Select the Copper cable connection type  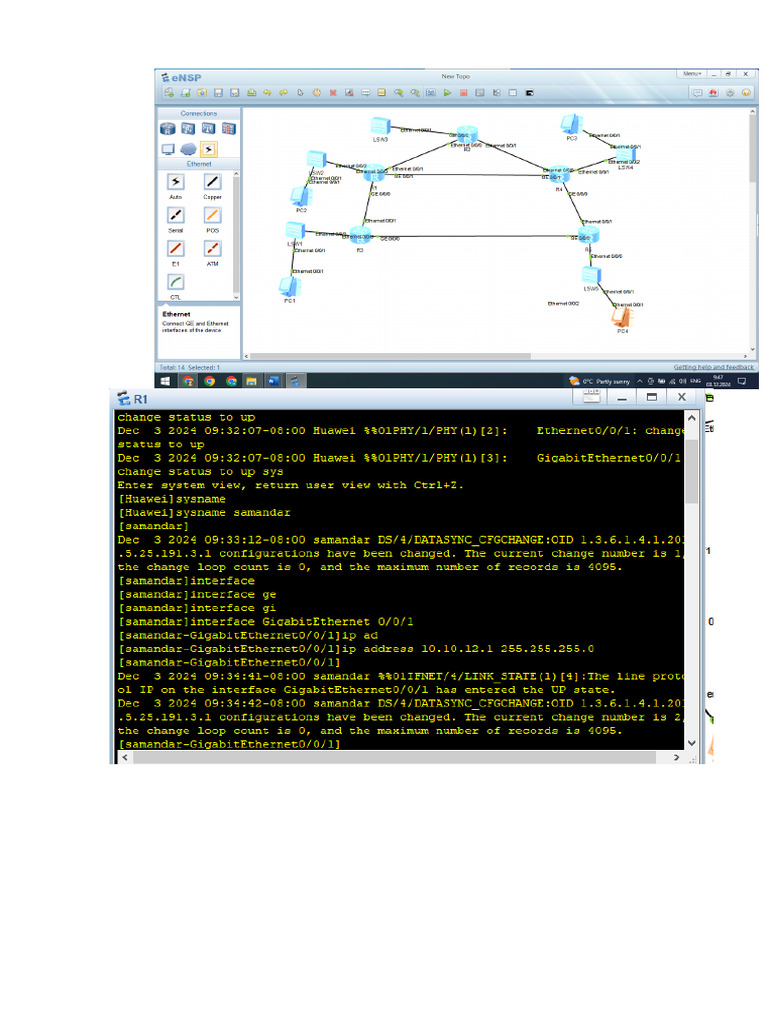tap(212, 182)
